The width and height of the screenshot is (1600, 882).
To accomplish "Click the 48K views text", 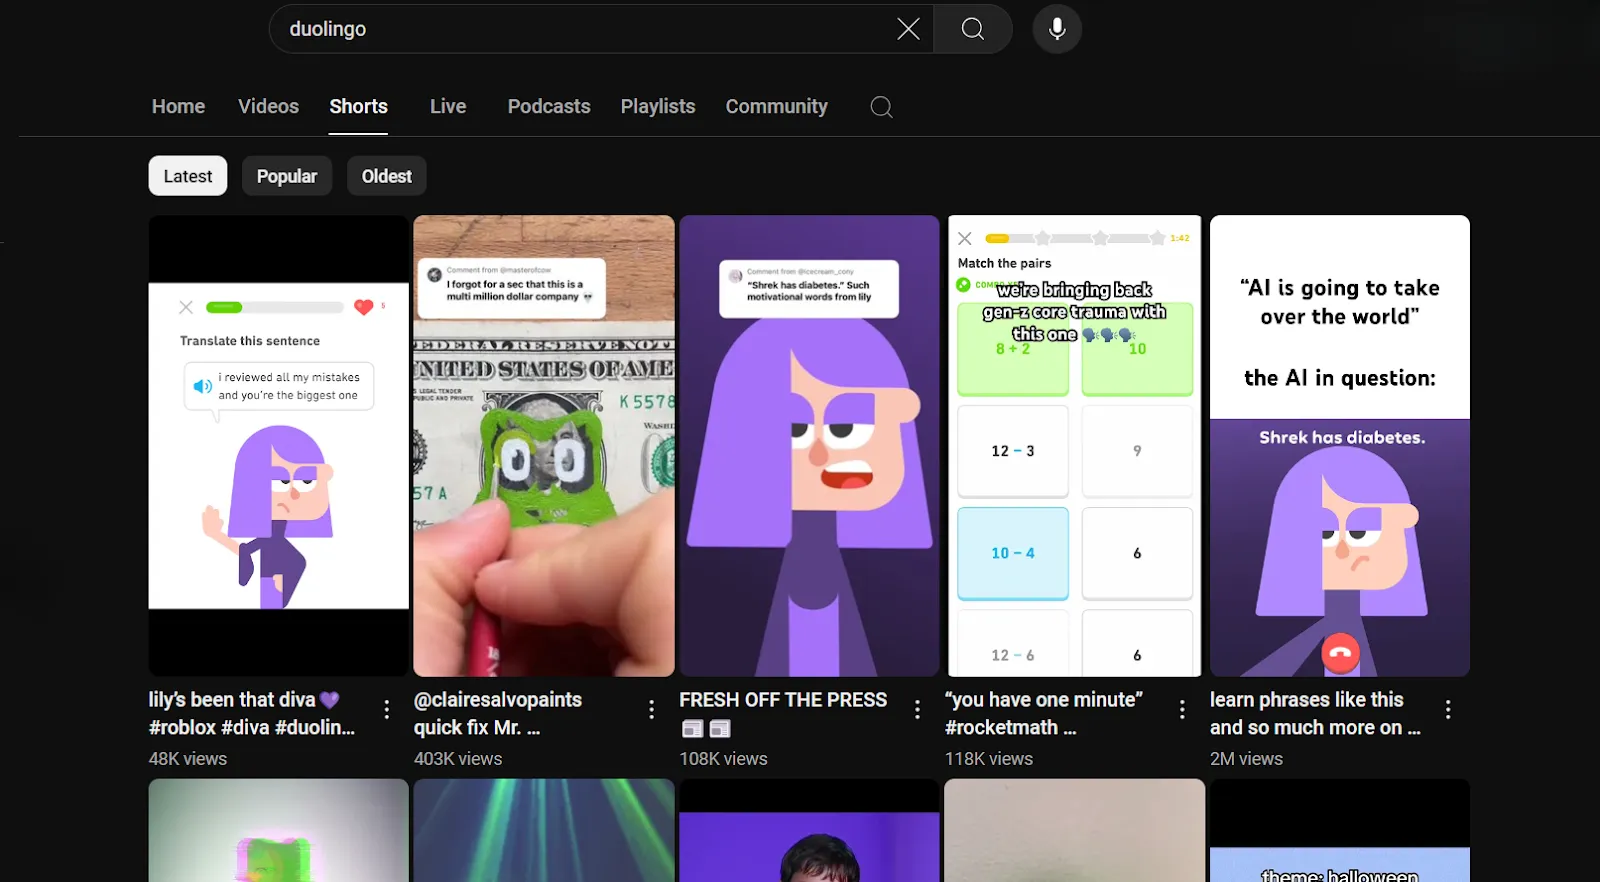I will click(188, 759).
